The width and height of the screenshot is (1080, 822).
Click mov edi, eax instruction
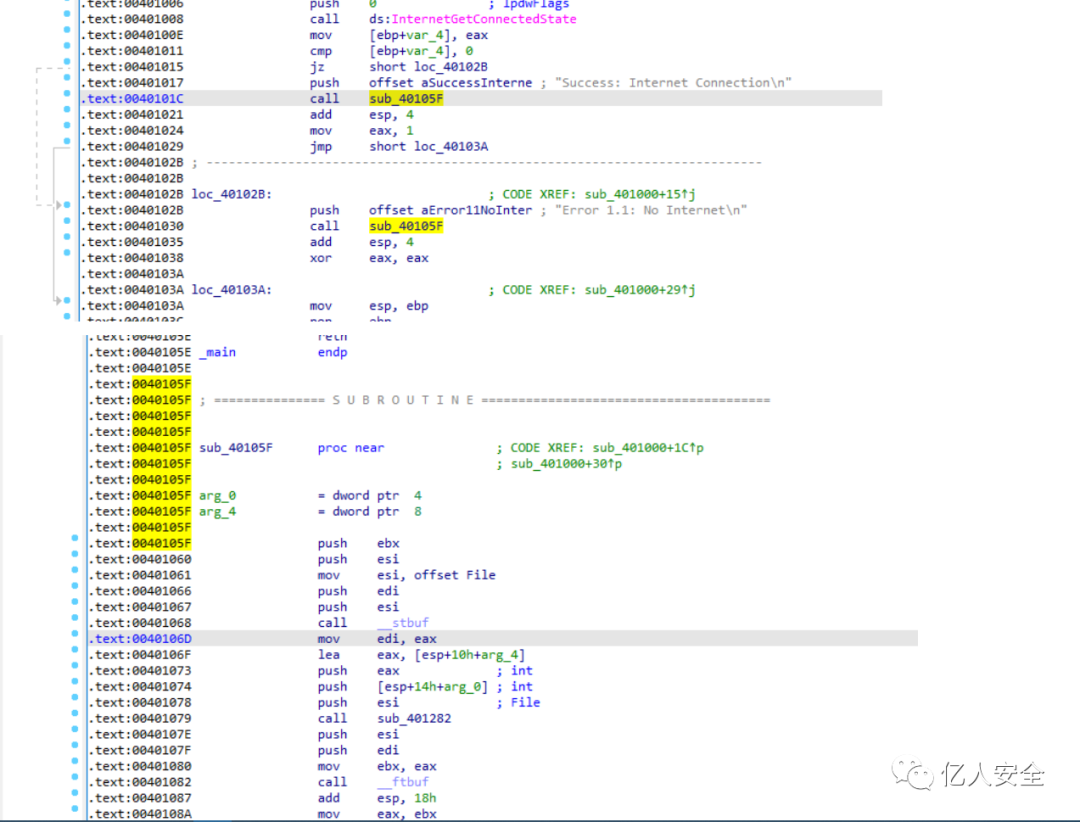click(x=377, y=639)
